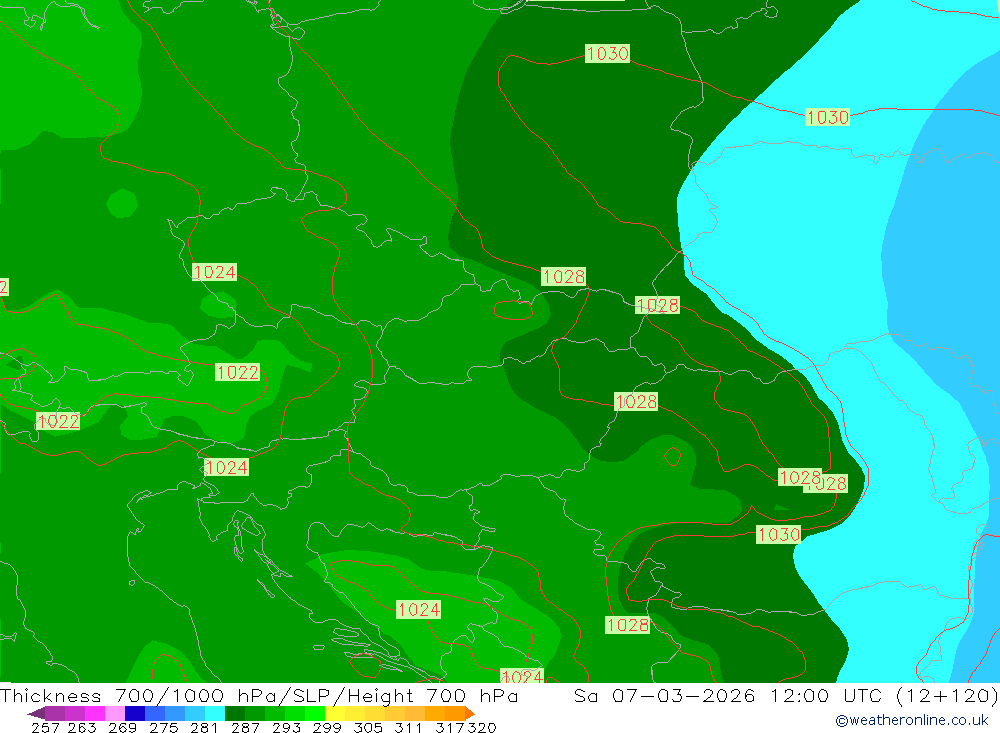Click the forecast offset '(12+120)' text
Image resolution: width=1000 pixels, height=733 pixels.
[946, 695]
